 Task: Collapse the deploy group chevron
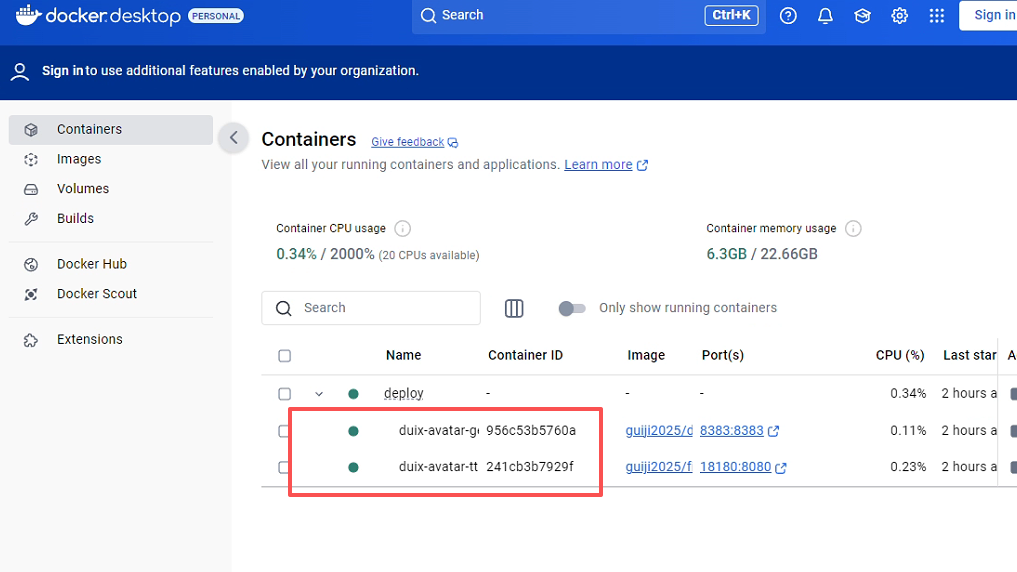coord(318,394)
